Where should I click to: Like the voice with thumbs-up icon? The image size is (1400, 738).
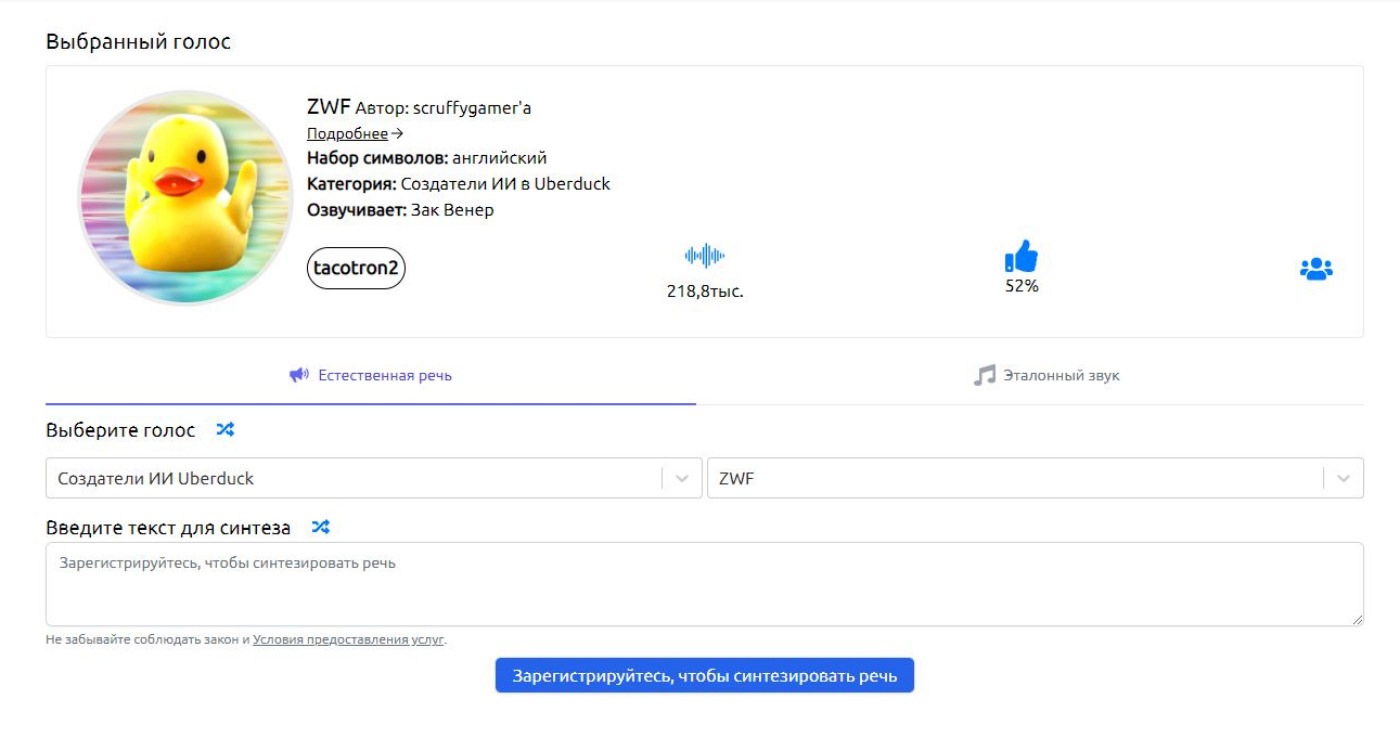(x=1021, y=257)
